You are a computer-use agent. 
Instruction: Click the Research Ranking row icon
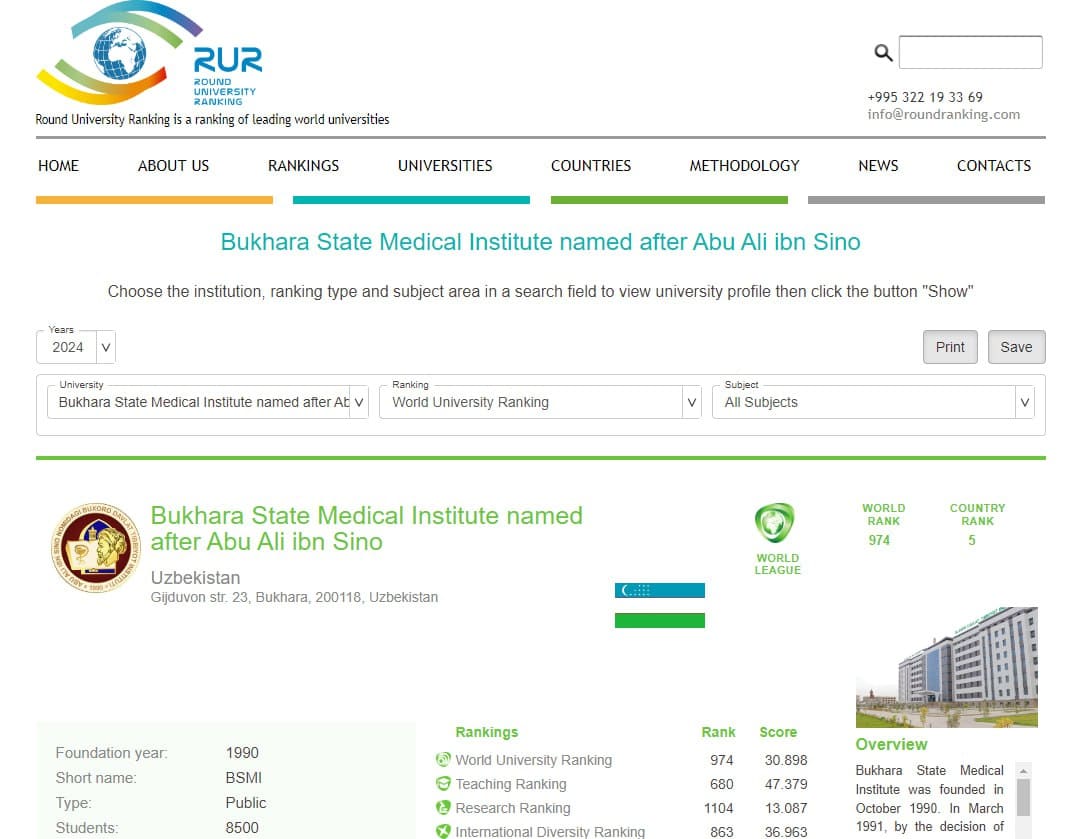click(443, 808)
